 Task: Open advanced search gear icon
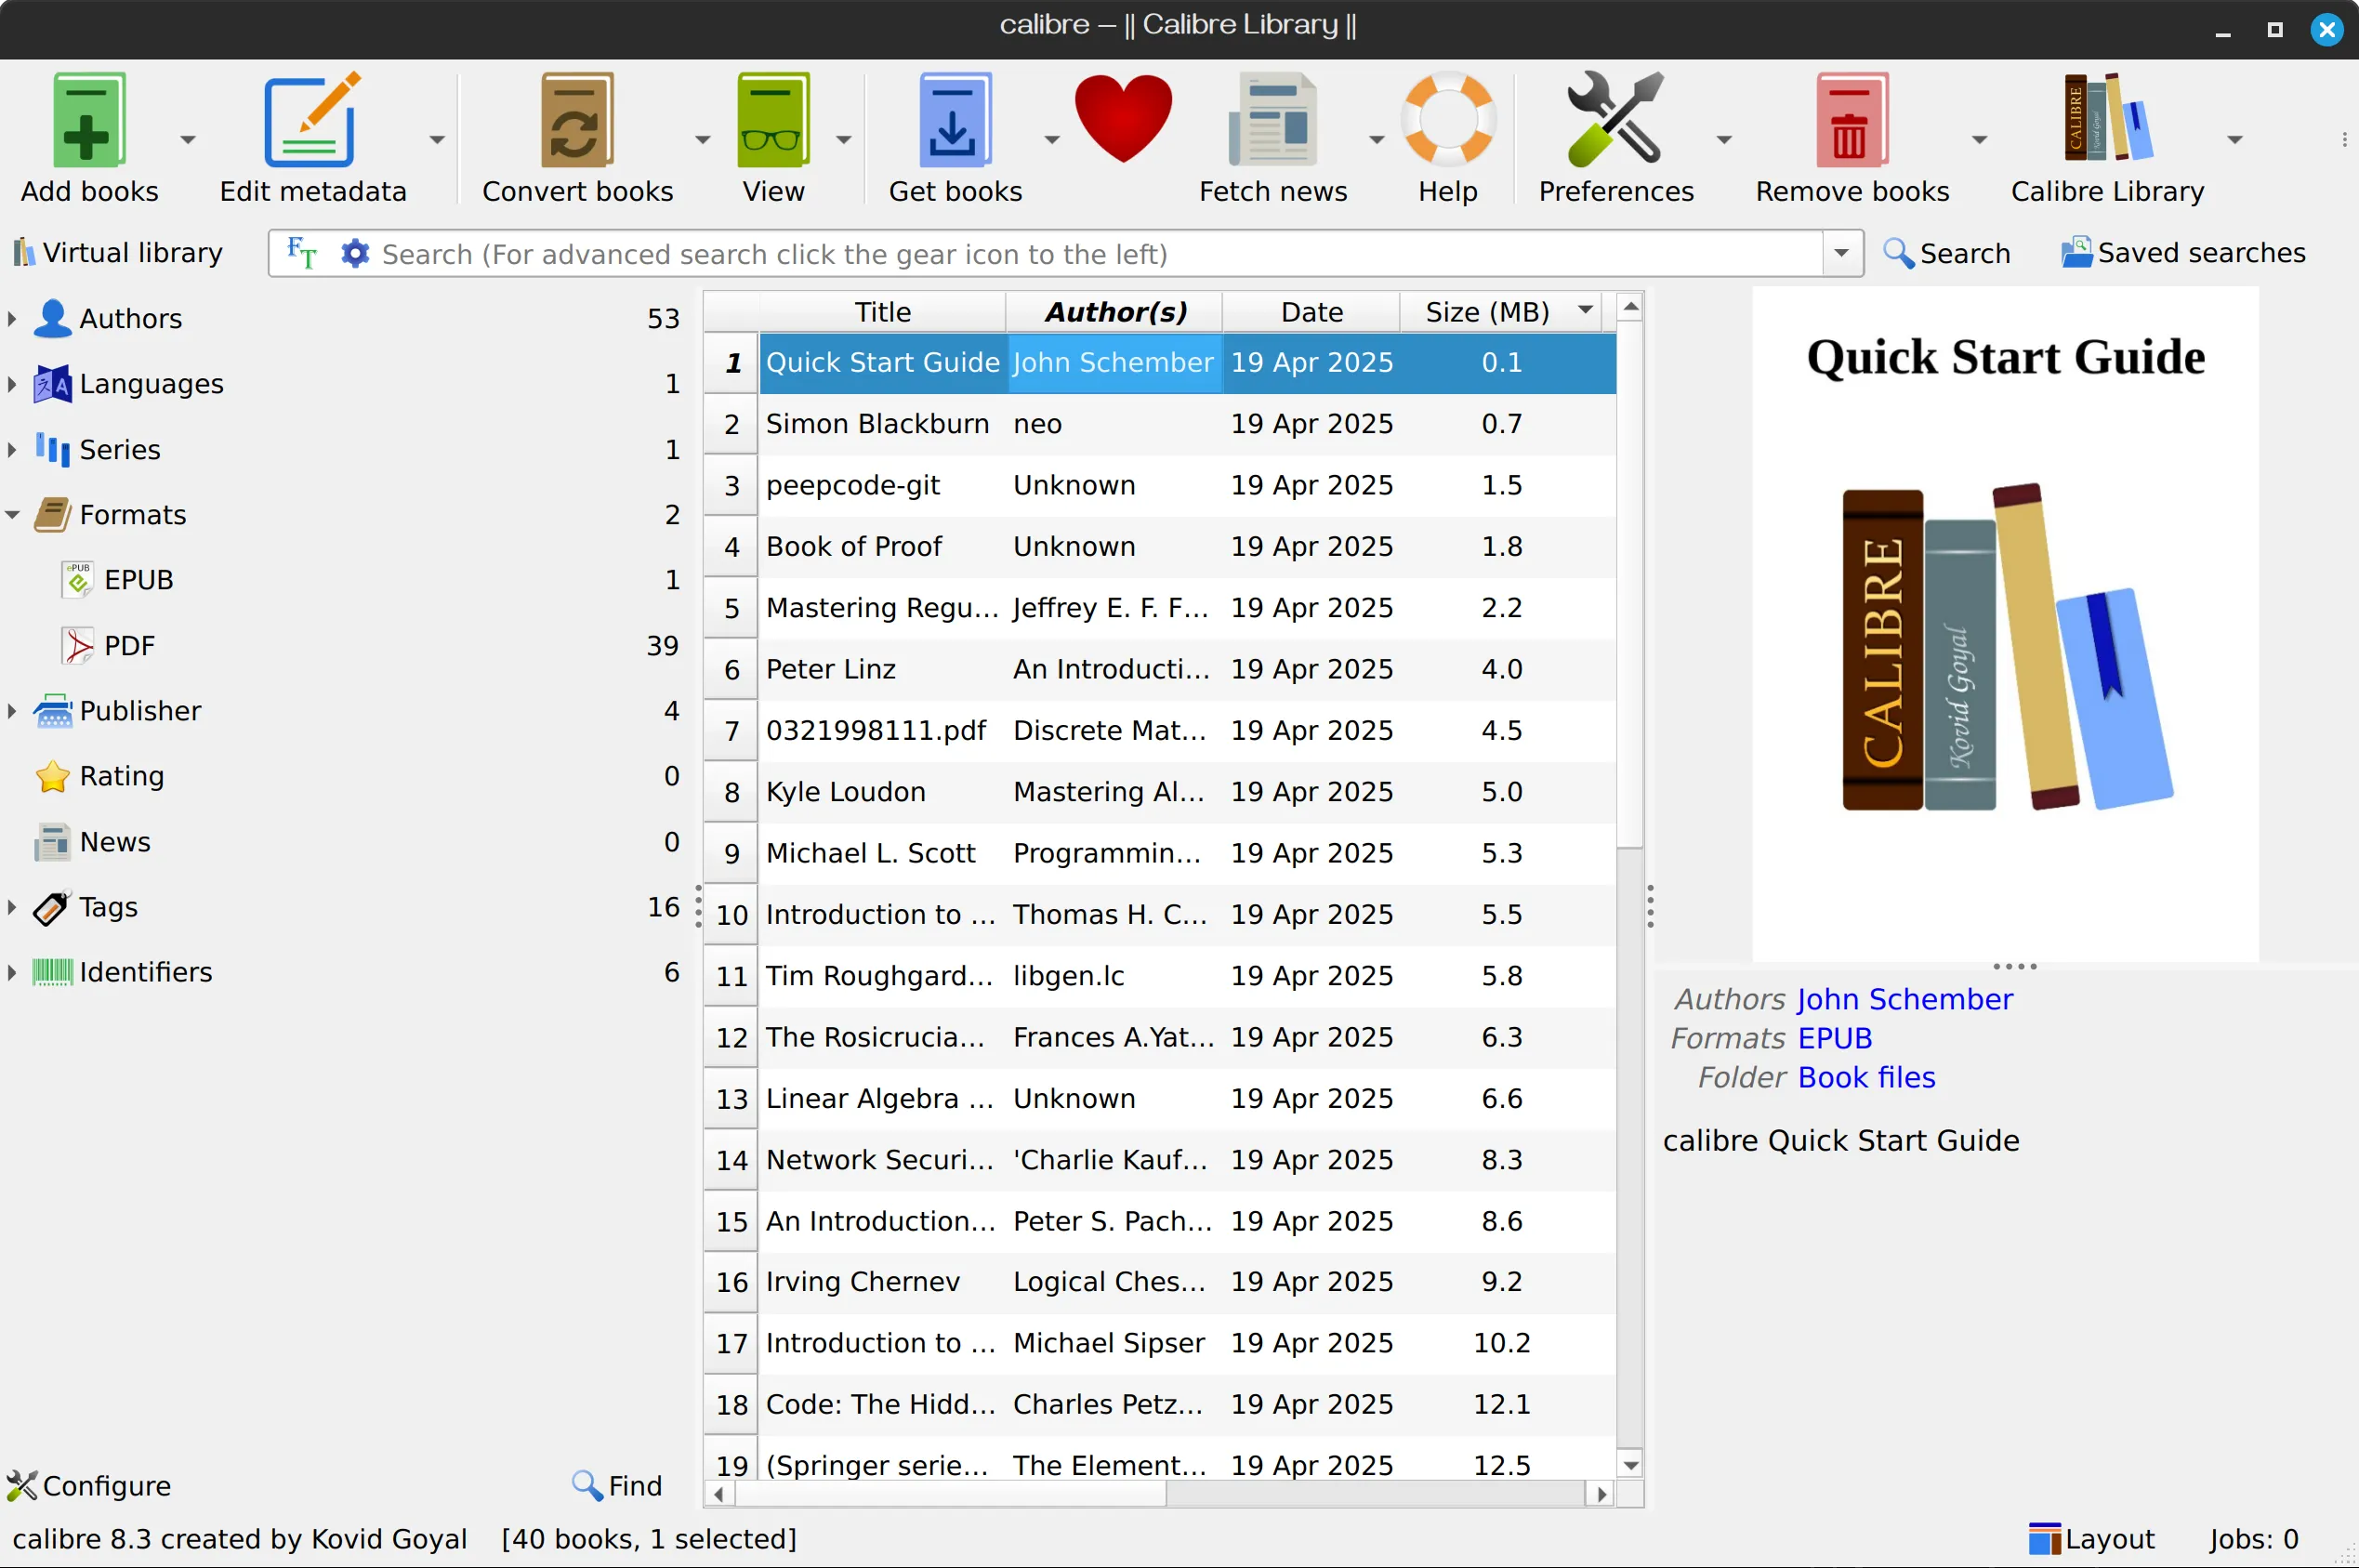(x=355, y=253)
